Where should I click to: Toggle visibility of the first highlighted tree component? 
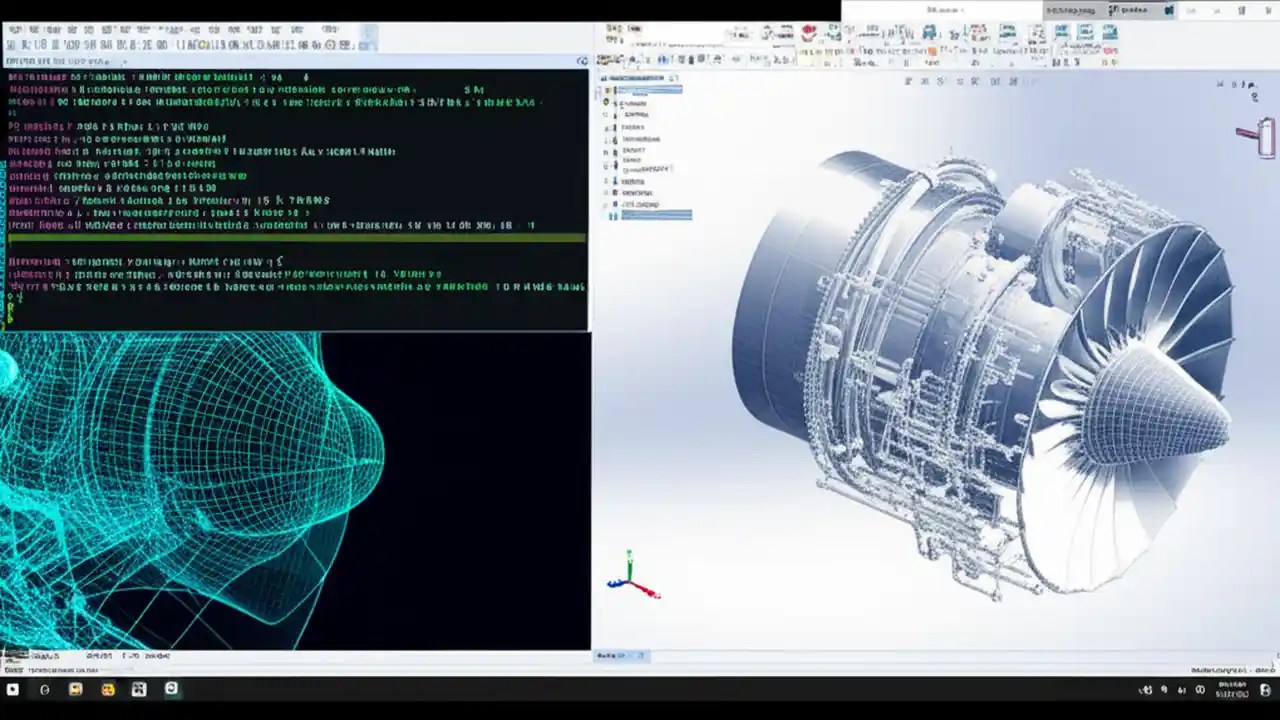click(x=610, y=89)
